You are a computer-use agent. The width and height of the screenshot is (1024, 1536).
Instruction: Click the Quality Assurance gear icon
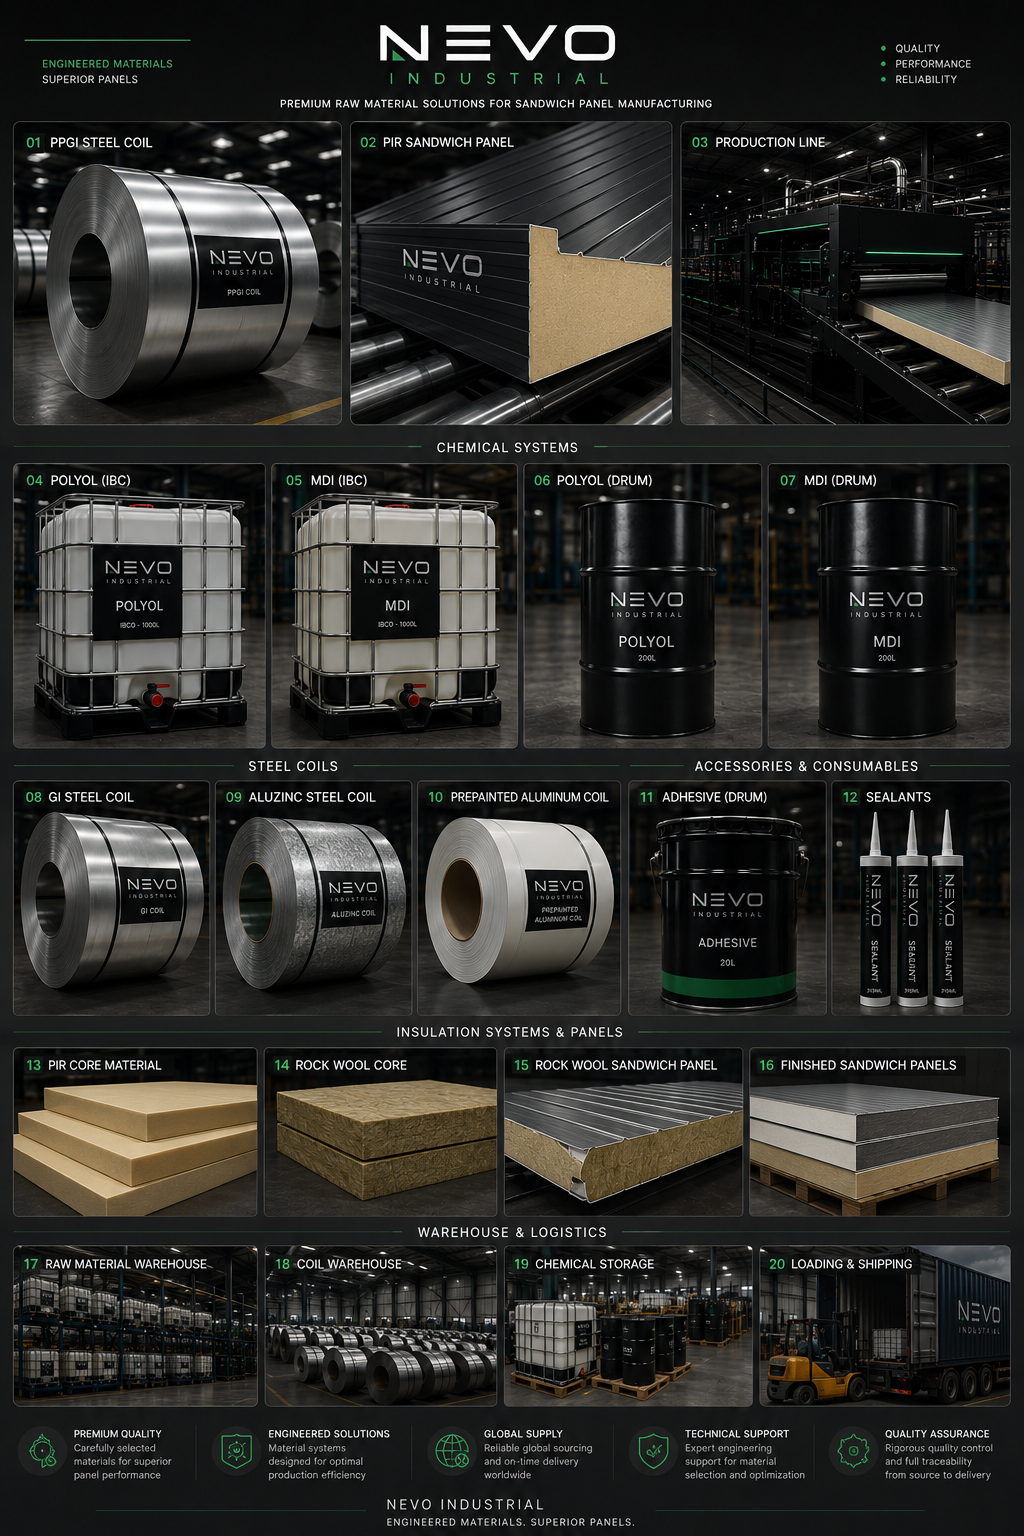tap(853, 1451)
